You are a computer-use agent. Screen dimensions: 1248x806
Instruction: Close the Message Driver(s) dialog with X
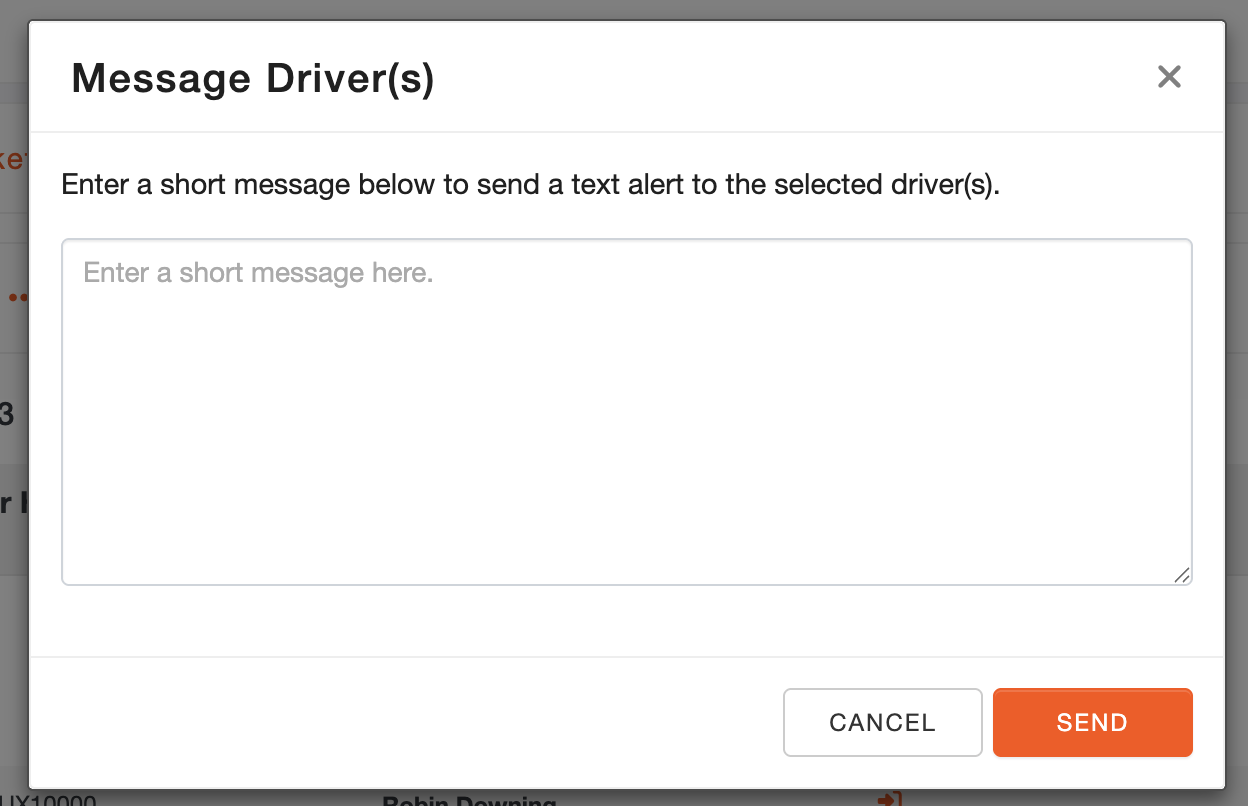pyautogui.click(x=1169, y=77)
